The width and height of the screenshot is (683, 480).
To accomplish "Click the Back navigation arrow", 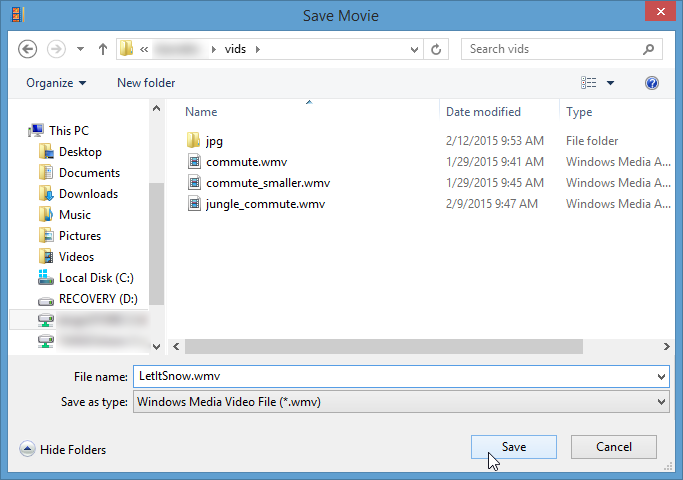I will tap(28, 49).
